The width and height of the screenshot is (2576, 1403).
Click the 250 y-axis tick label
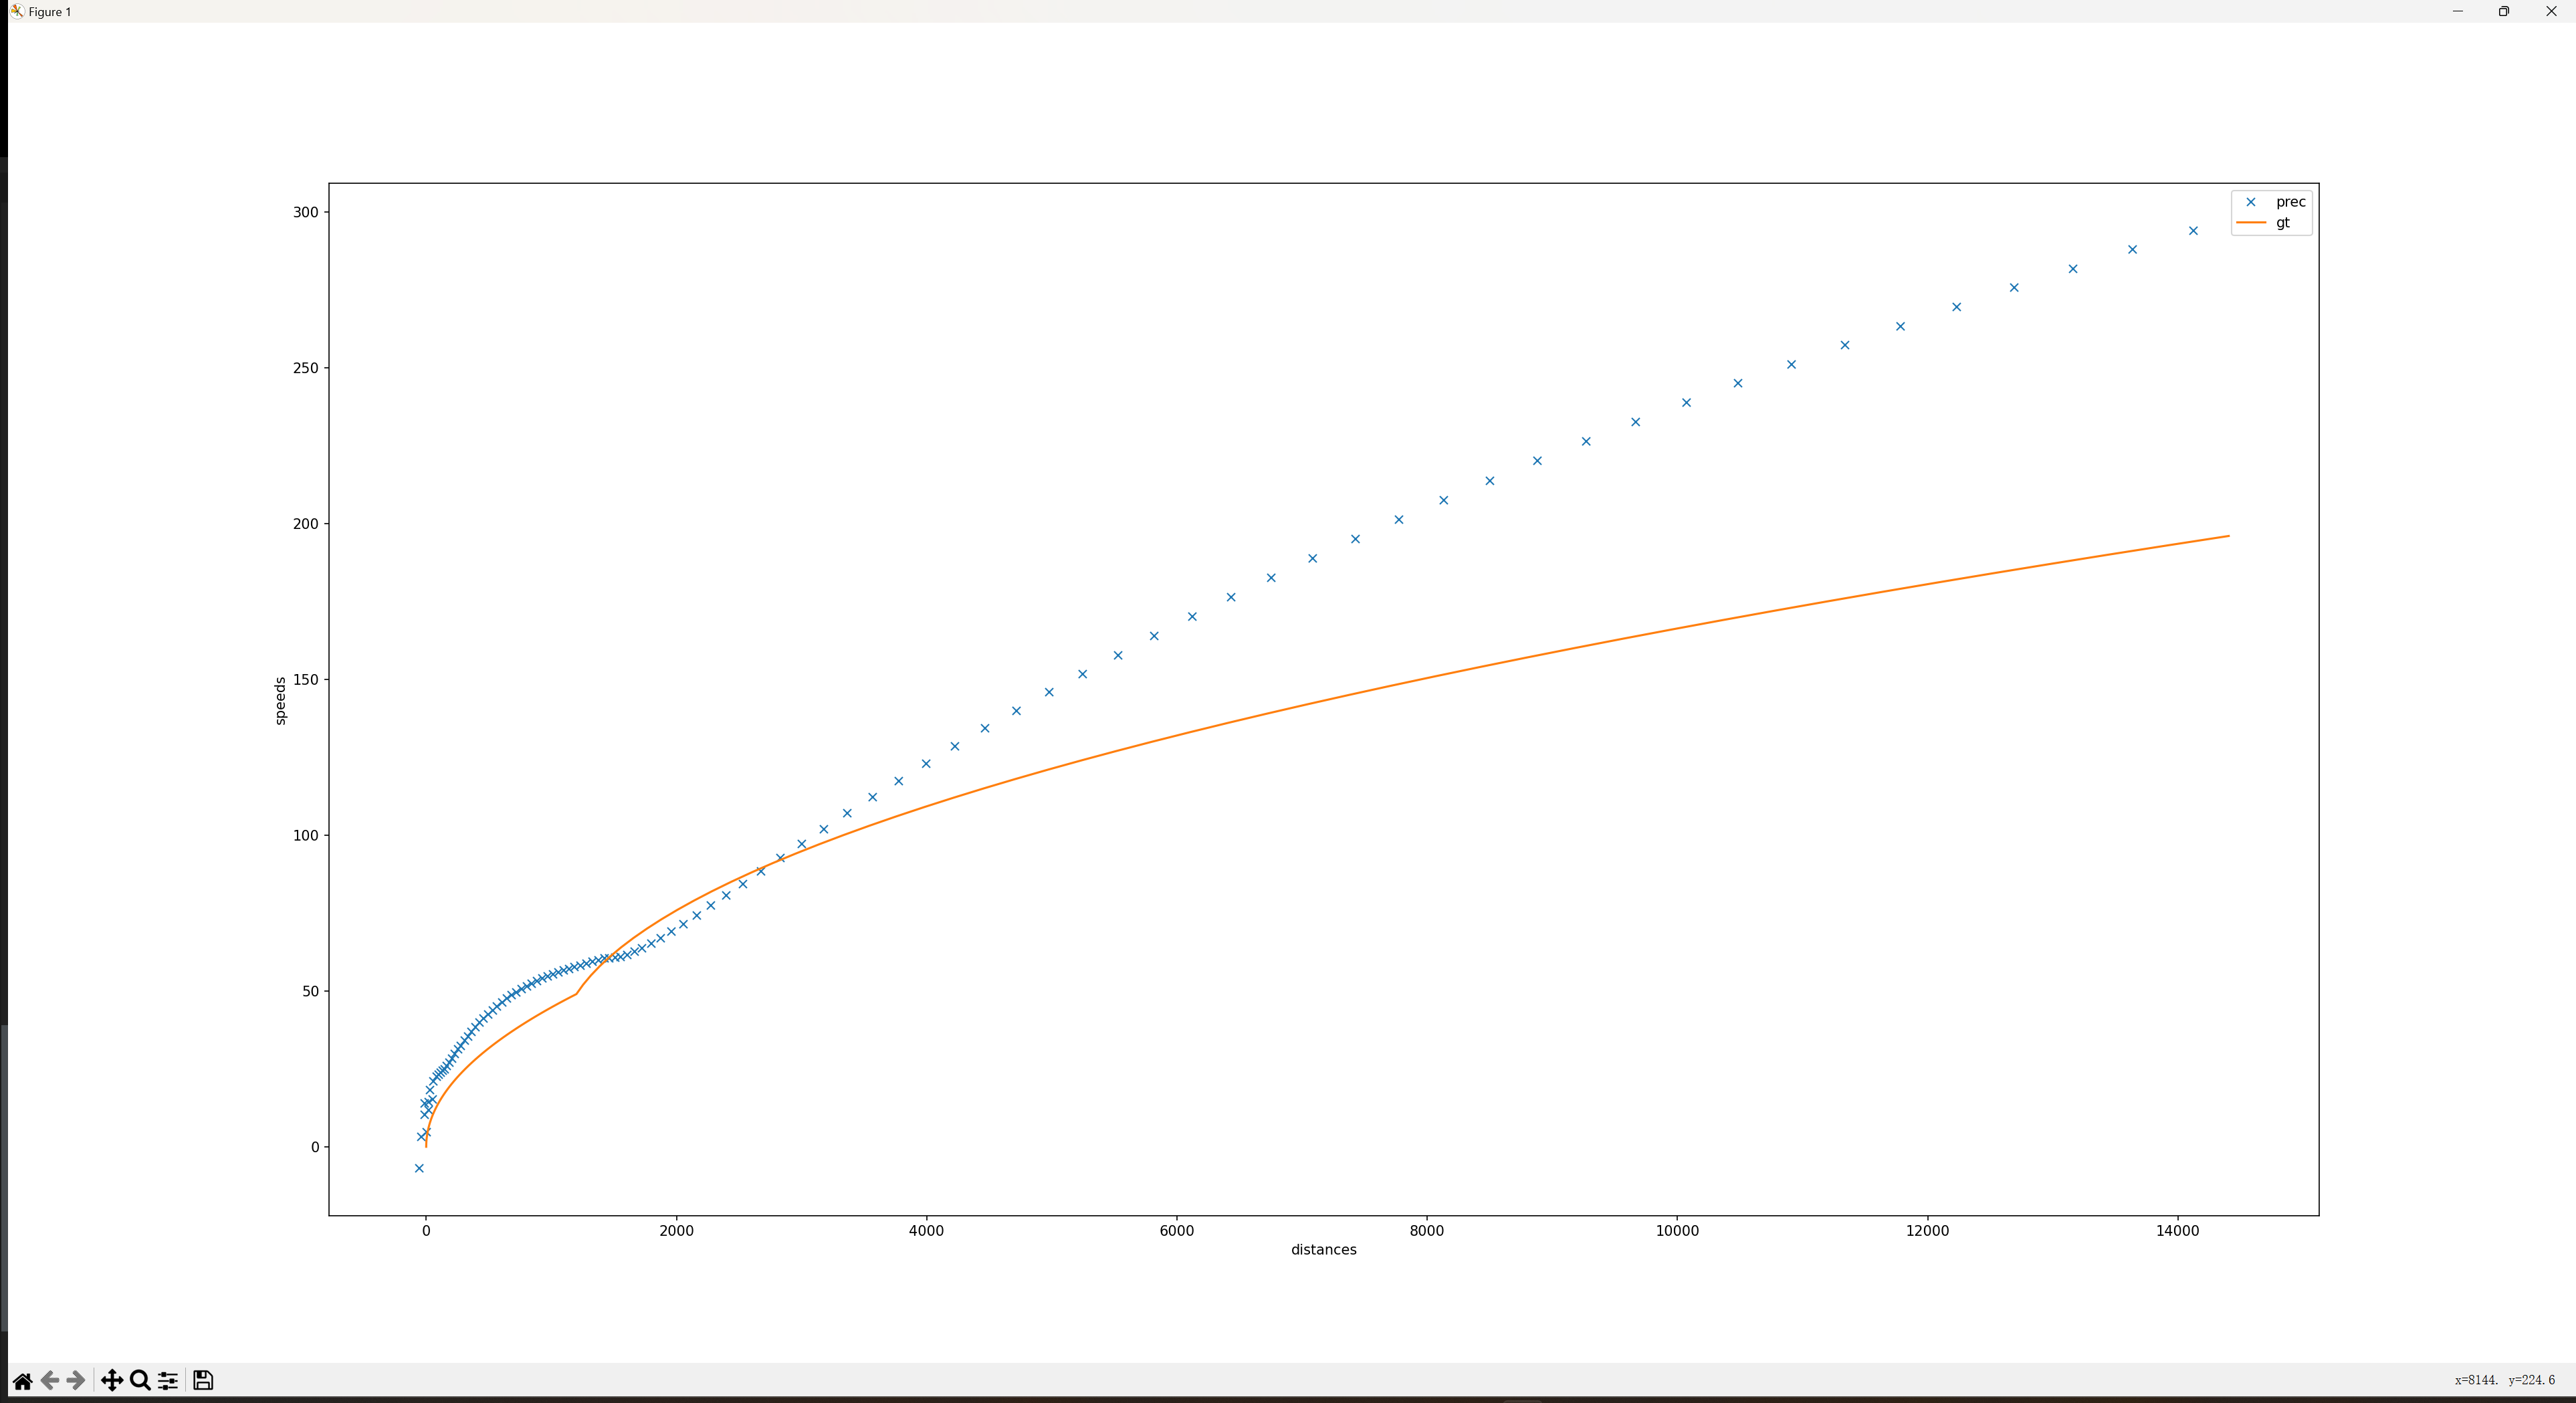tap(306, 368)
